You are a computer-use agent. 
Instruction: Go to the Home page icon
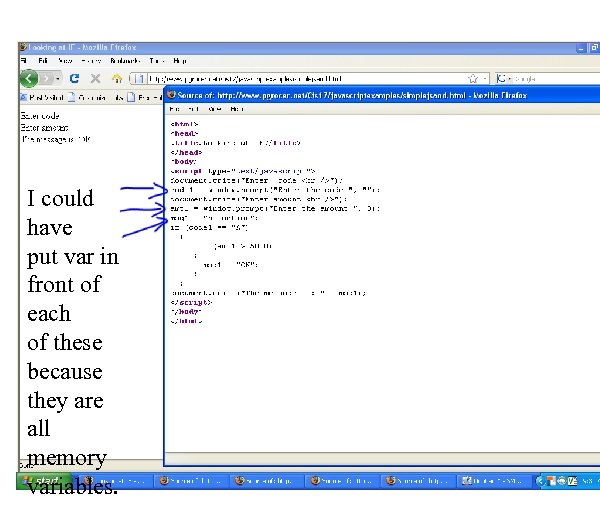(x=117, y=78)
